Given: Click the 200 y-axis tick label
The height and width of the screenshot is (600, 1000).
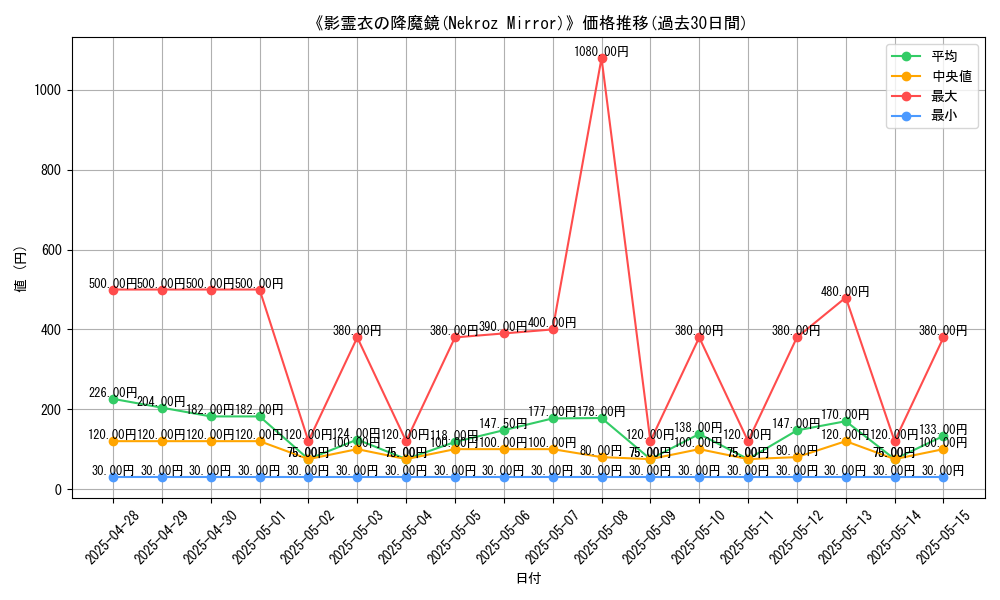Looking at the screenshot, I should pos(51,409).
